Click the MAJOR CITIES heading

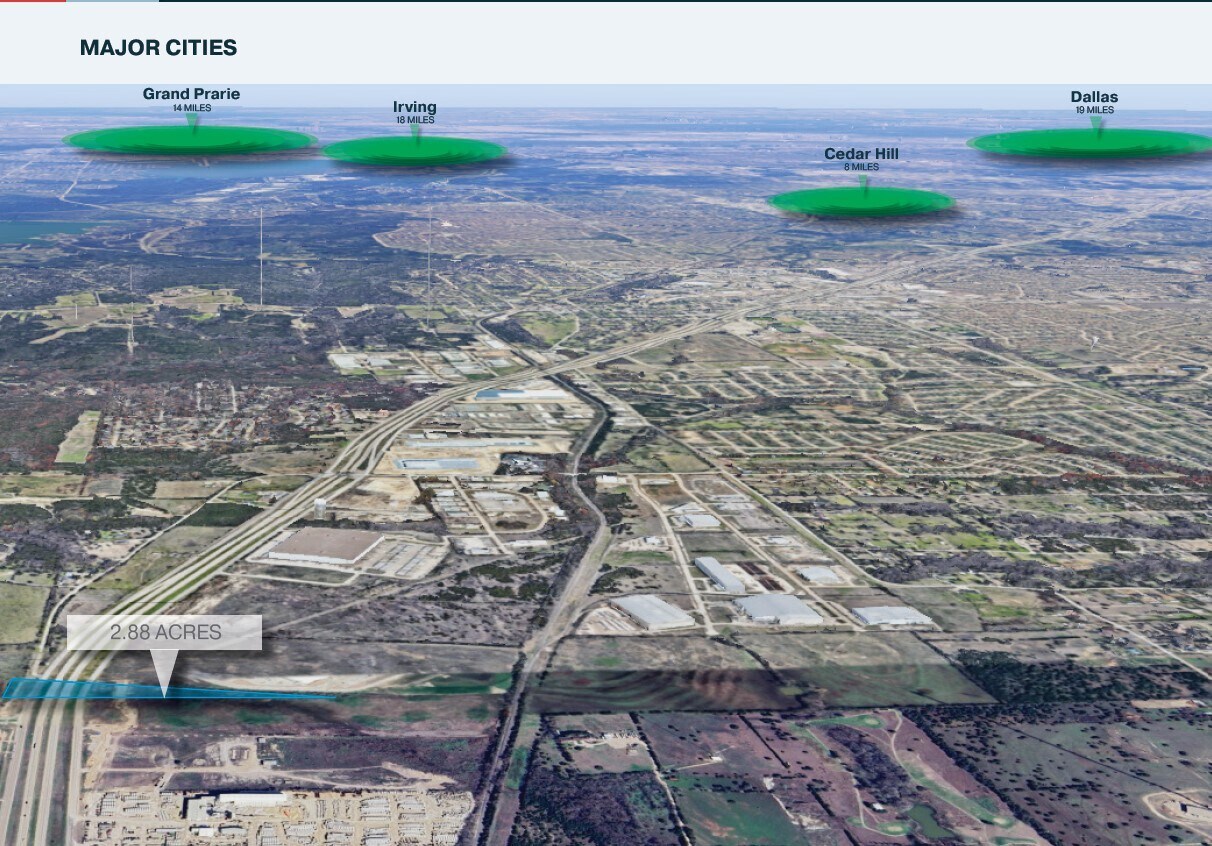158,47
